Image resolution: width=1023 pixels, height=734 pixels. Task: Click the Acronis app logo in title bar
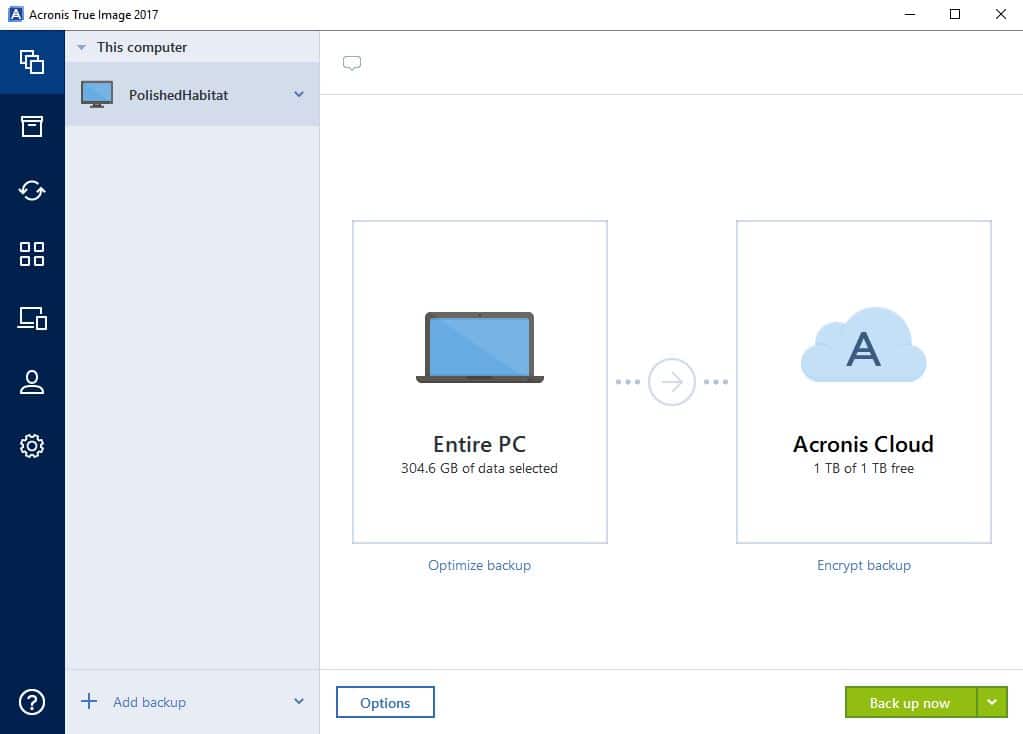point(16,14)
